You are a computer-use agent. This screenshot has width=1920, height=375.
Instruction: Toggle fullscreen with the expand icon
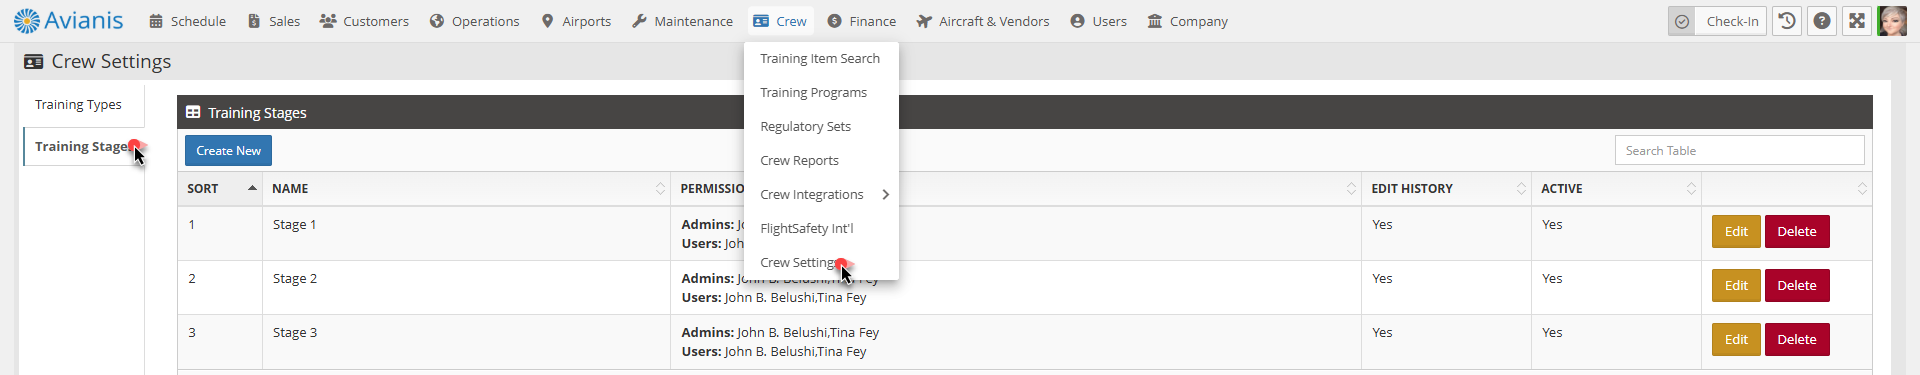click(1857, 21)
